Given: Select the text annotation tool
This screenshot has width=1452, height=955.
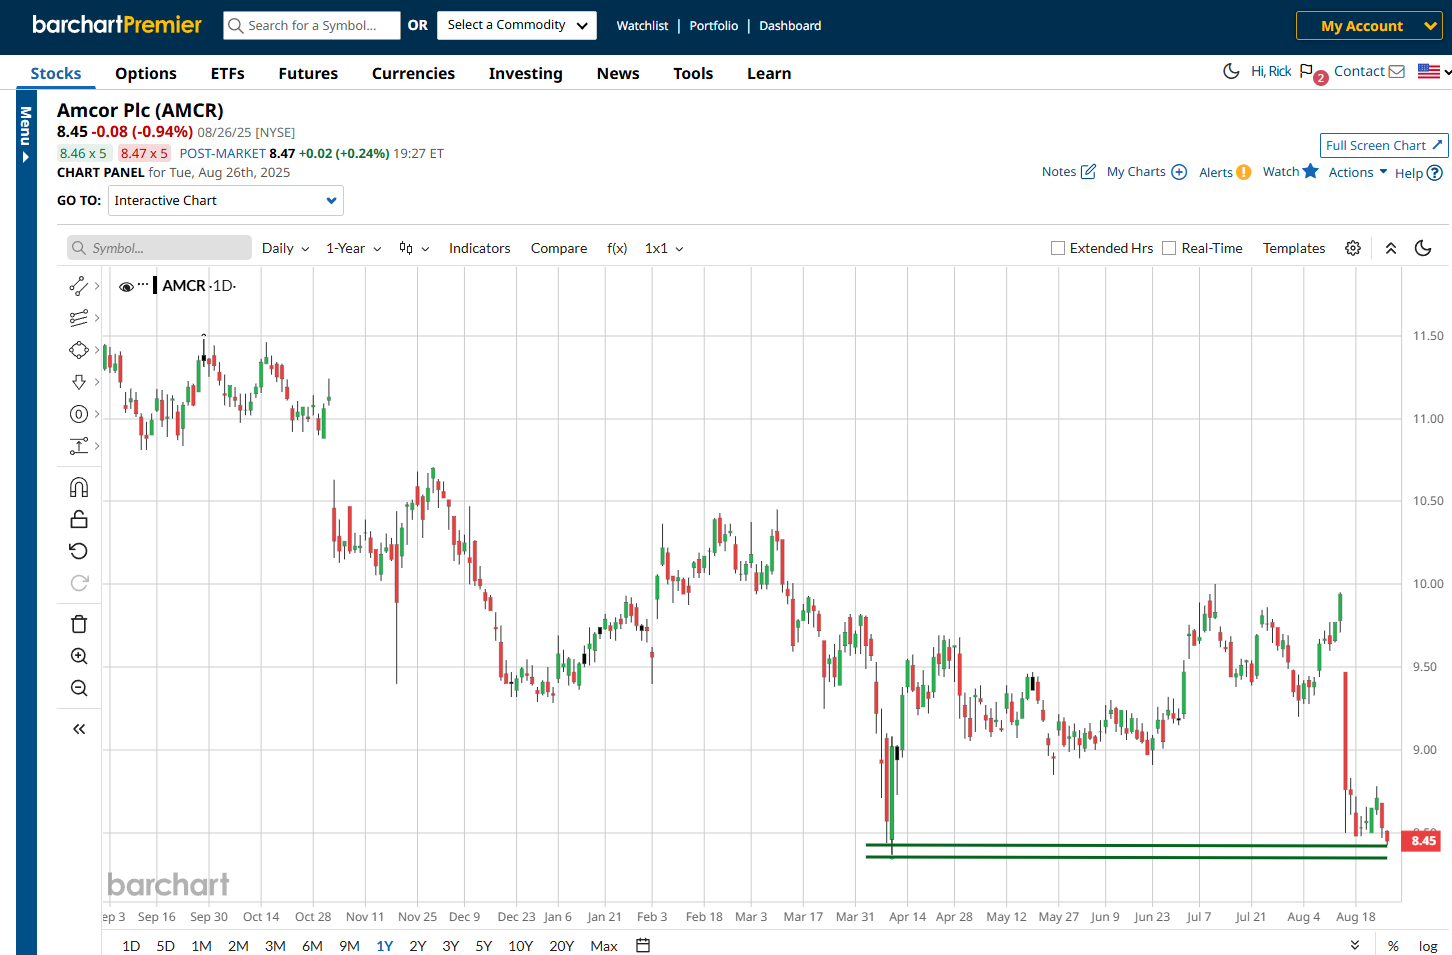Looking at the screenshot, I should (79, 446).
